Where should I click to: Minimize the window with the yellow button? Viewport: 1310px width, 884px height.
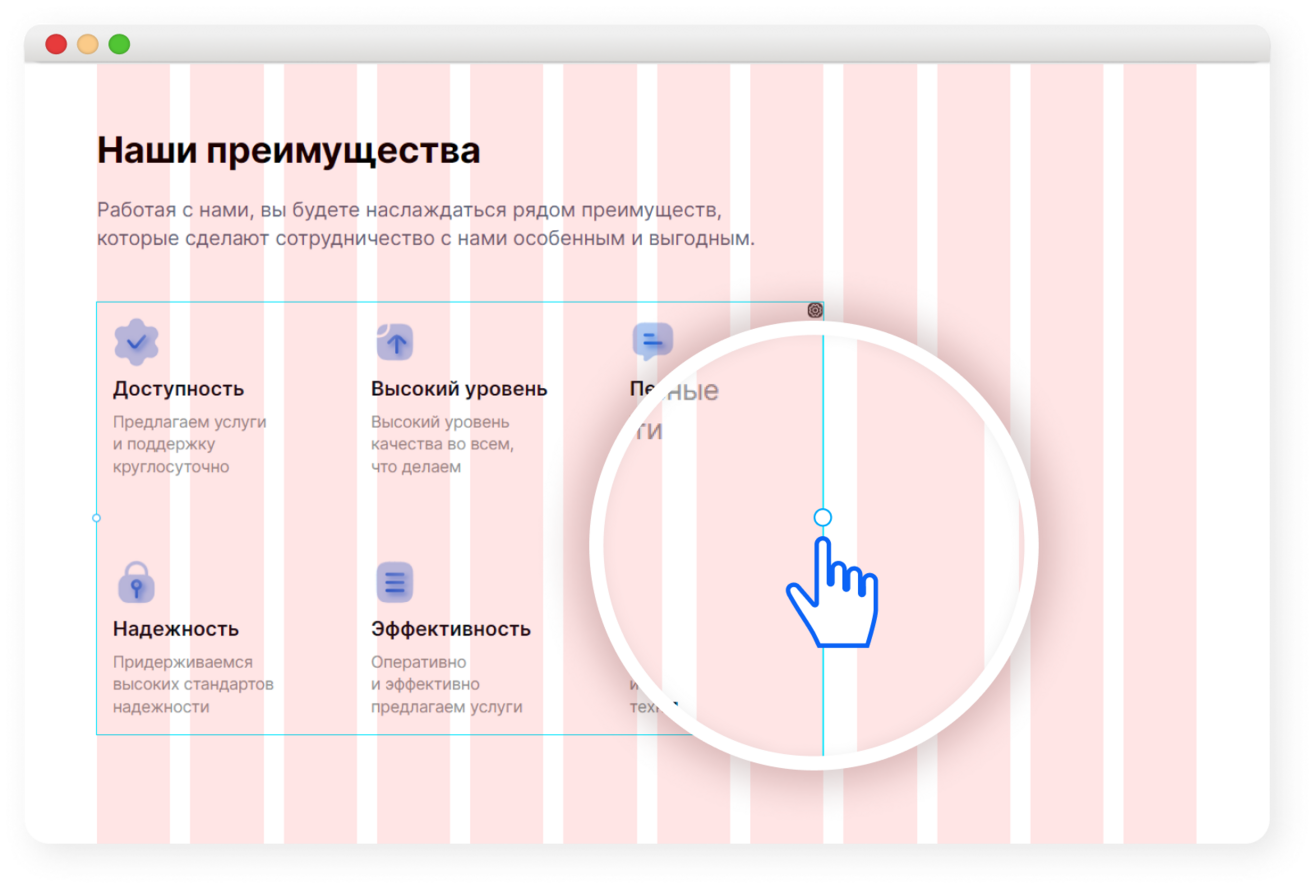(88, 44)
